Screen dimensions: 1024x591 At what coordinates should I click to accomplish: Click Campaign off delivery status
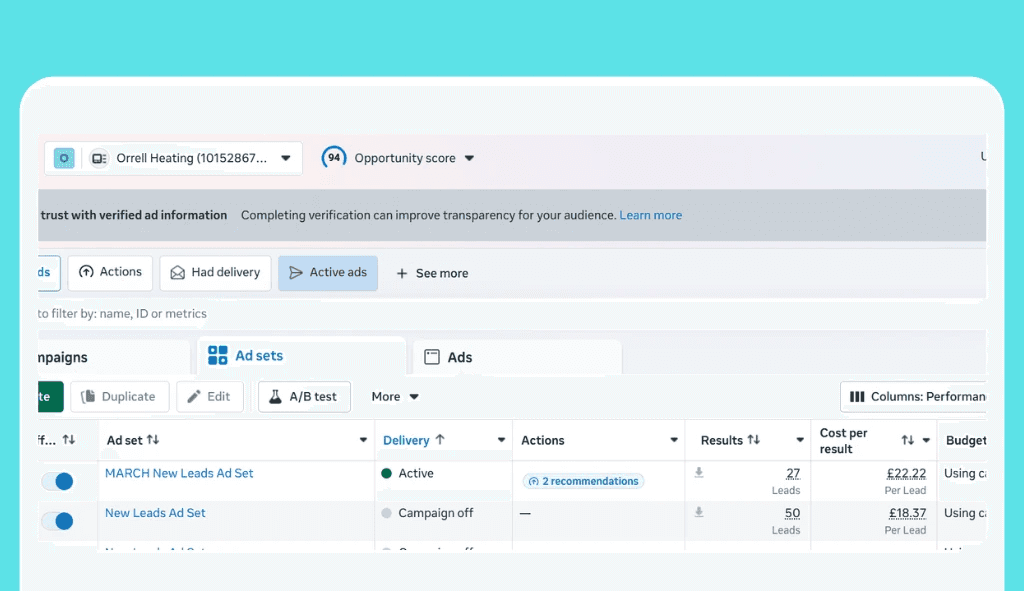pyautogui.click(x=436, y=513)
